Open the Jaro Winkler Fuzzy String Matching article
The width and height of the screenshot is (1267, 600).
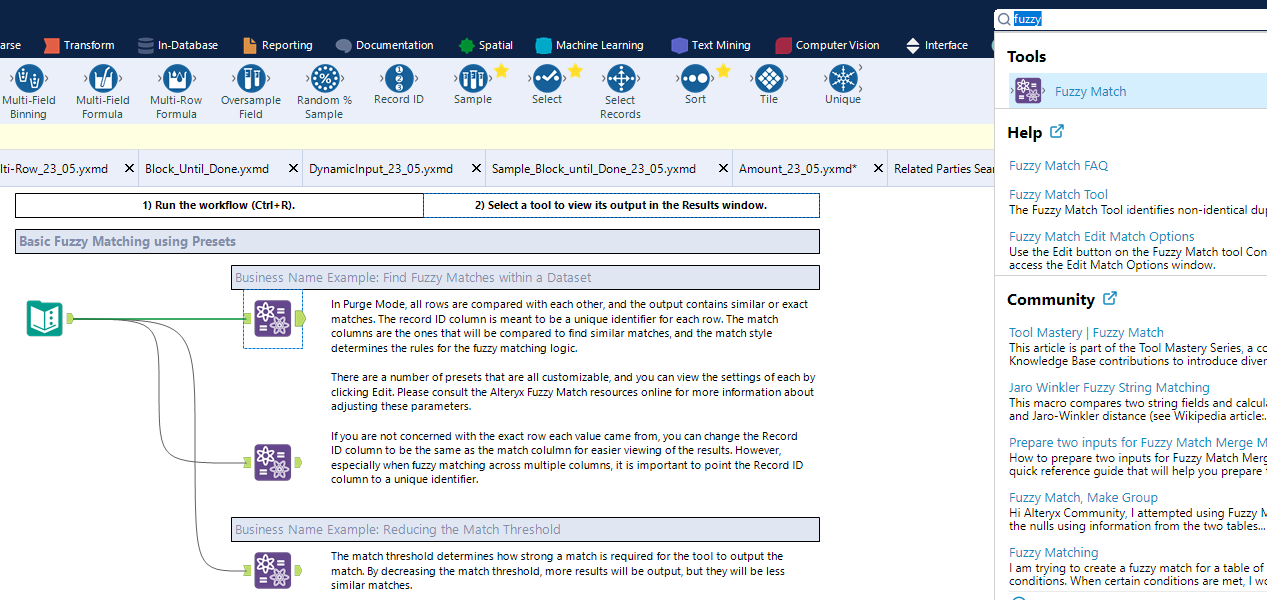coord(1109,387)
